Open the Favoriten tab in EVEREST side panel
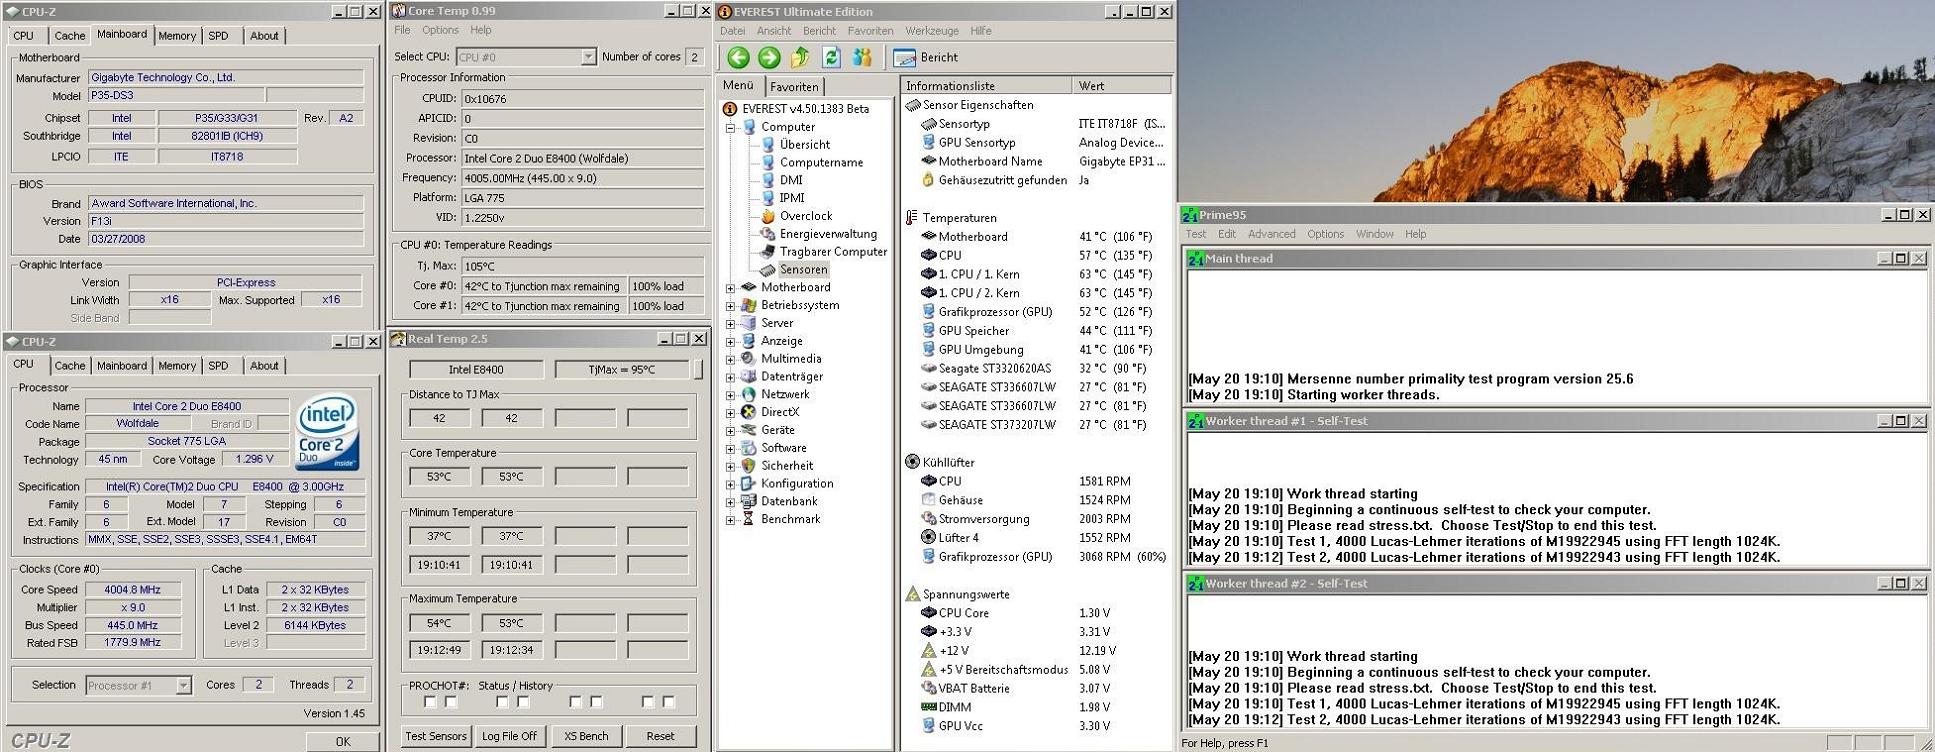The height and width of the screenshot is (752, 1935). coord(794,87)
